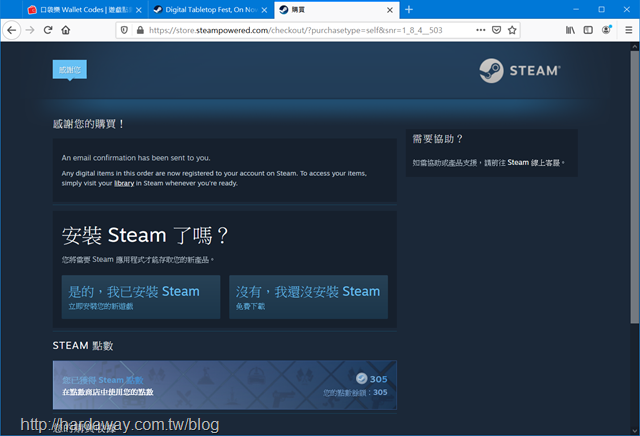
Task: Click the page vertical scrollbar thumb
Action: click(635, 187)
